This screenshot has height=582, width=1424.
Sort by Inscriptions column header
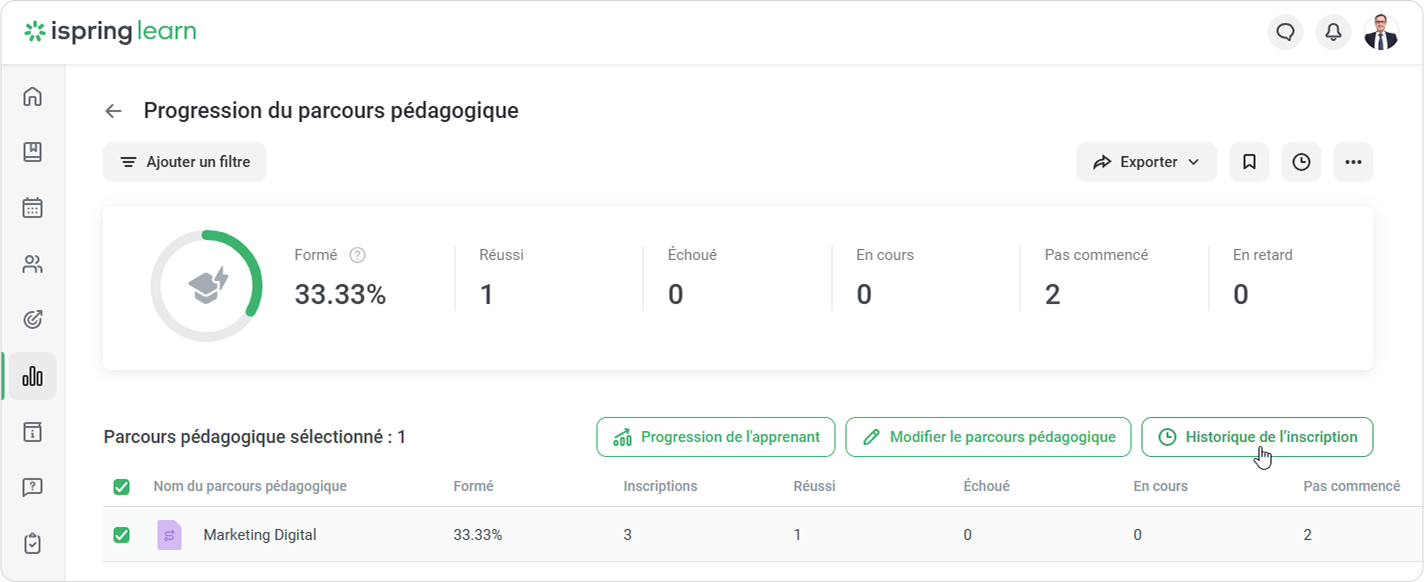tap(660, 486)
